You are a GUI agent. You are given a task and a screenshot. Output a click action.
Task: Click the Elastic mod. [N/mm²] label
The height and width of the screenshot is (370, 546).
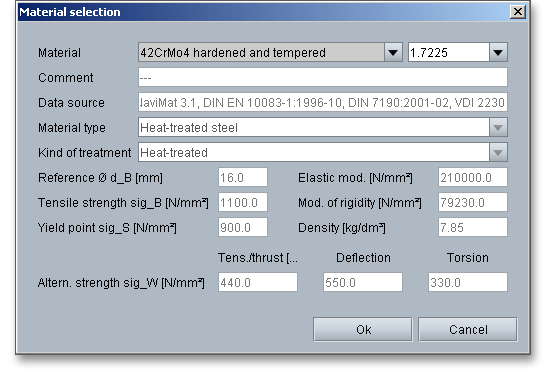click(x=355, y=178)
